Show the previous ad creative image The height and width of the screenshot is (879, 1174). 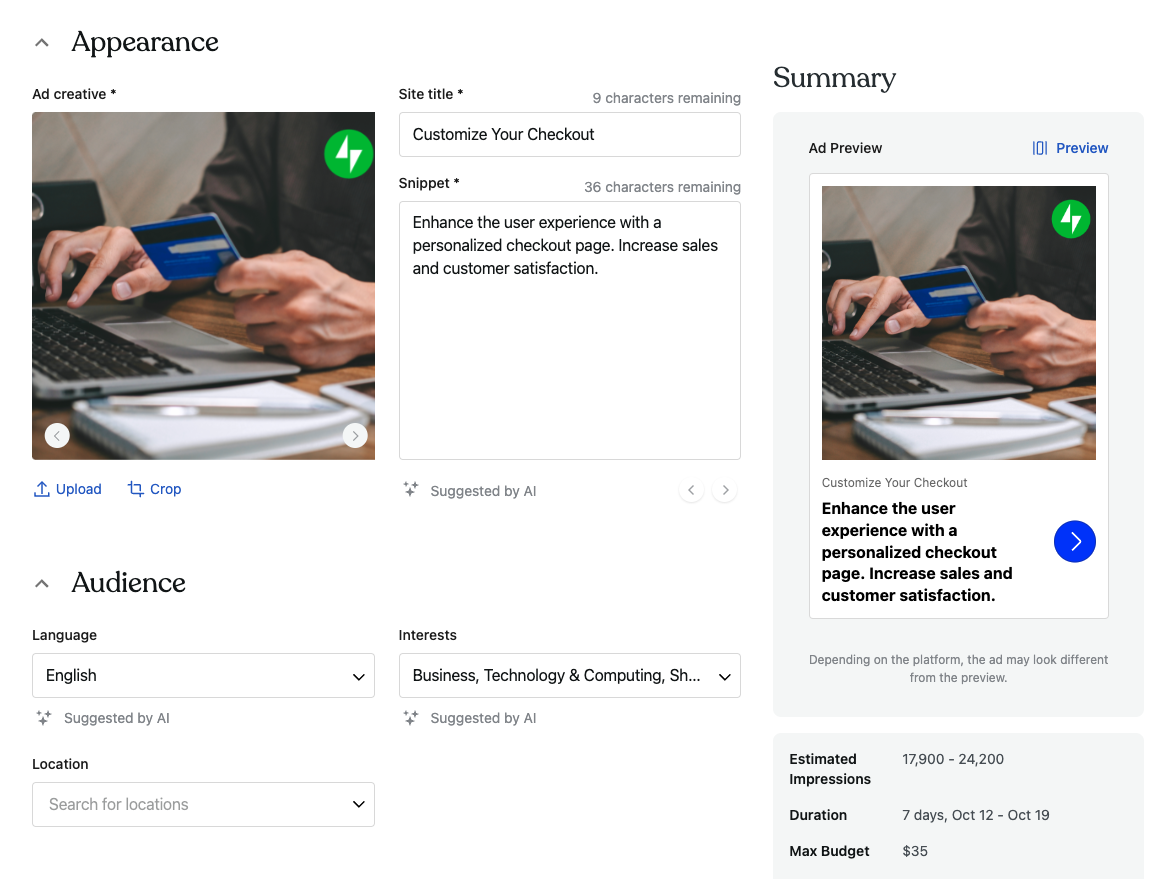[57, 435]
